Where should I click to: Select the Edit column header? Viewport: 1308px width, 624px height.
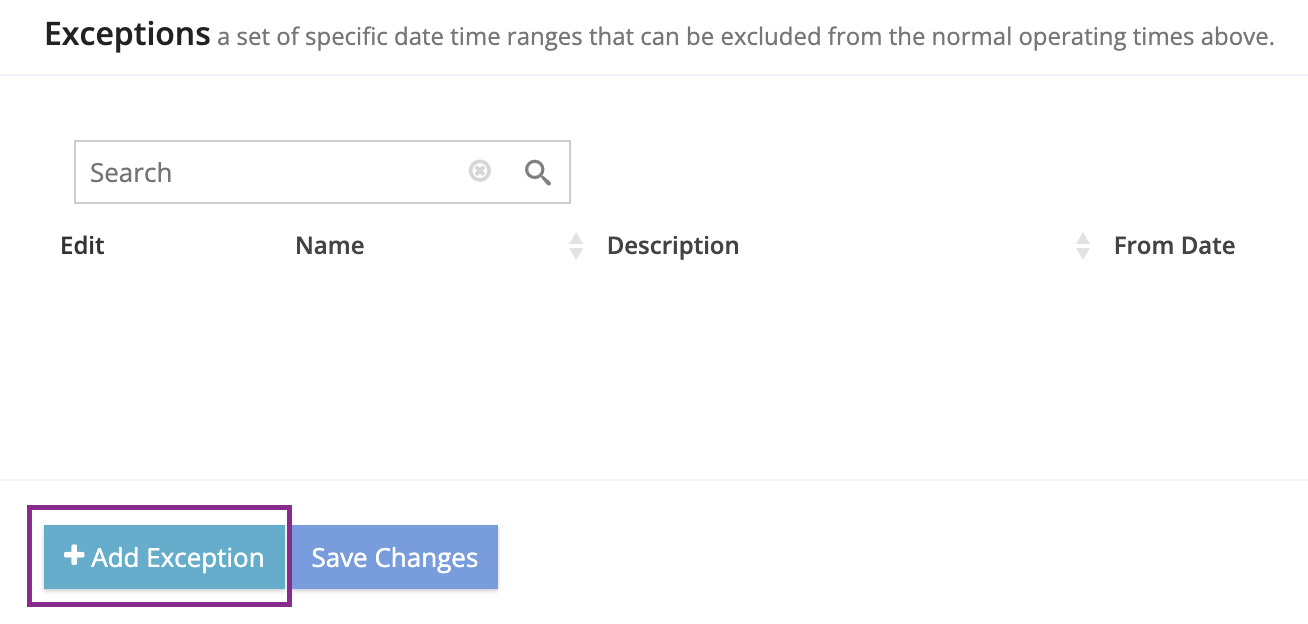tap(82, 246)
